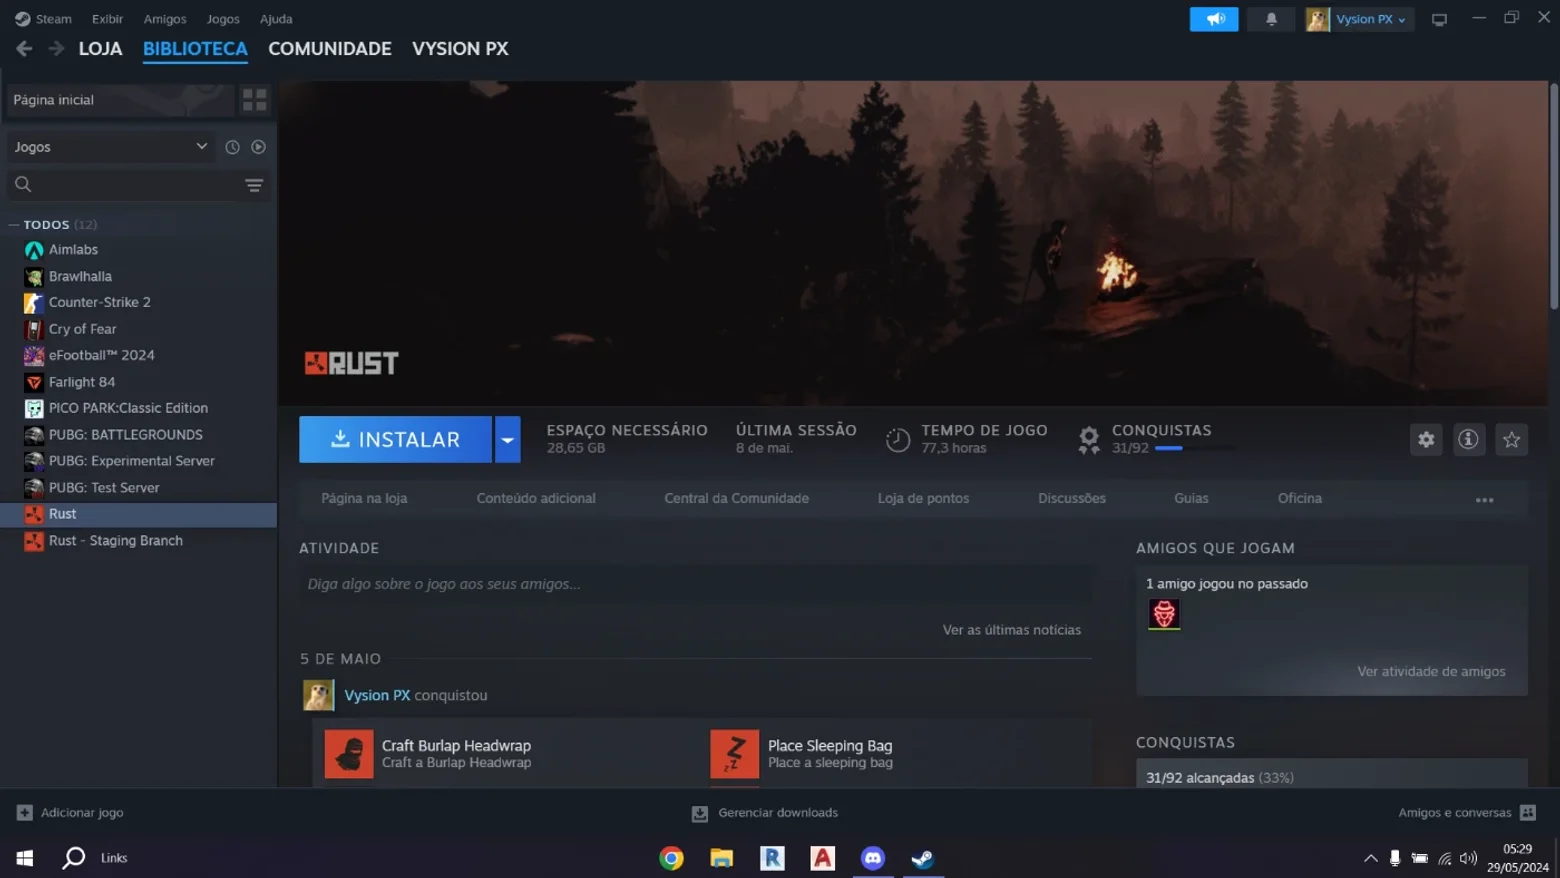Select Rust - Staging Branch

pos(138,541)
